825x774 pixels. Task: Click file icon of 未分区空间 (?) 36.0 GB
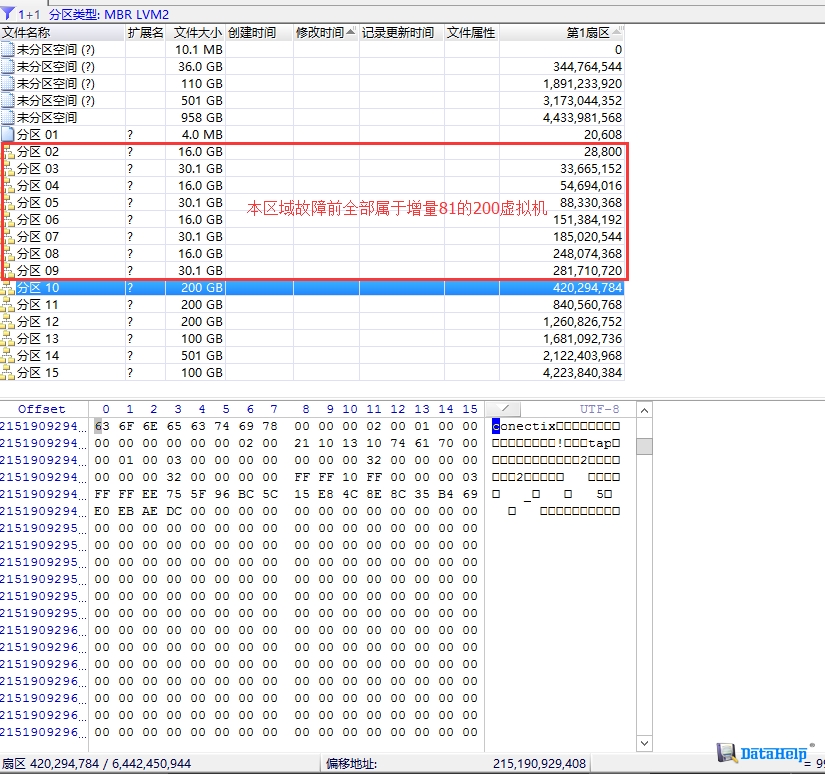7,66
